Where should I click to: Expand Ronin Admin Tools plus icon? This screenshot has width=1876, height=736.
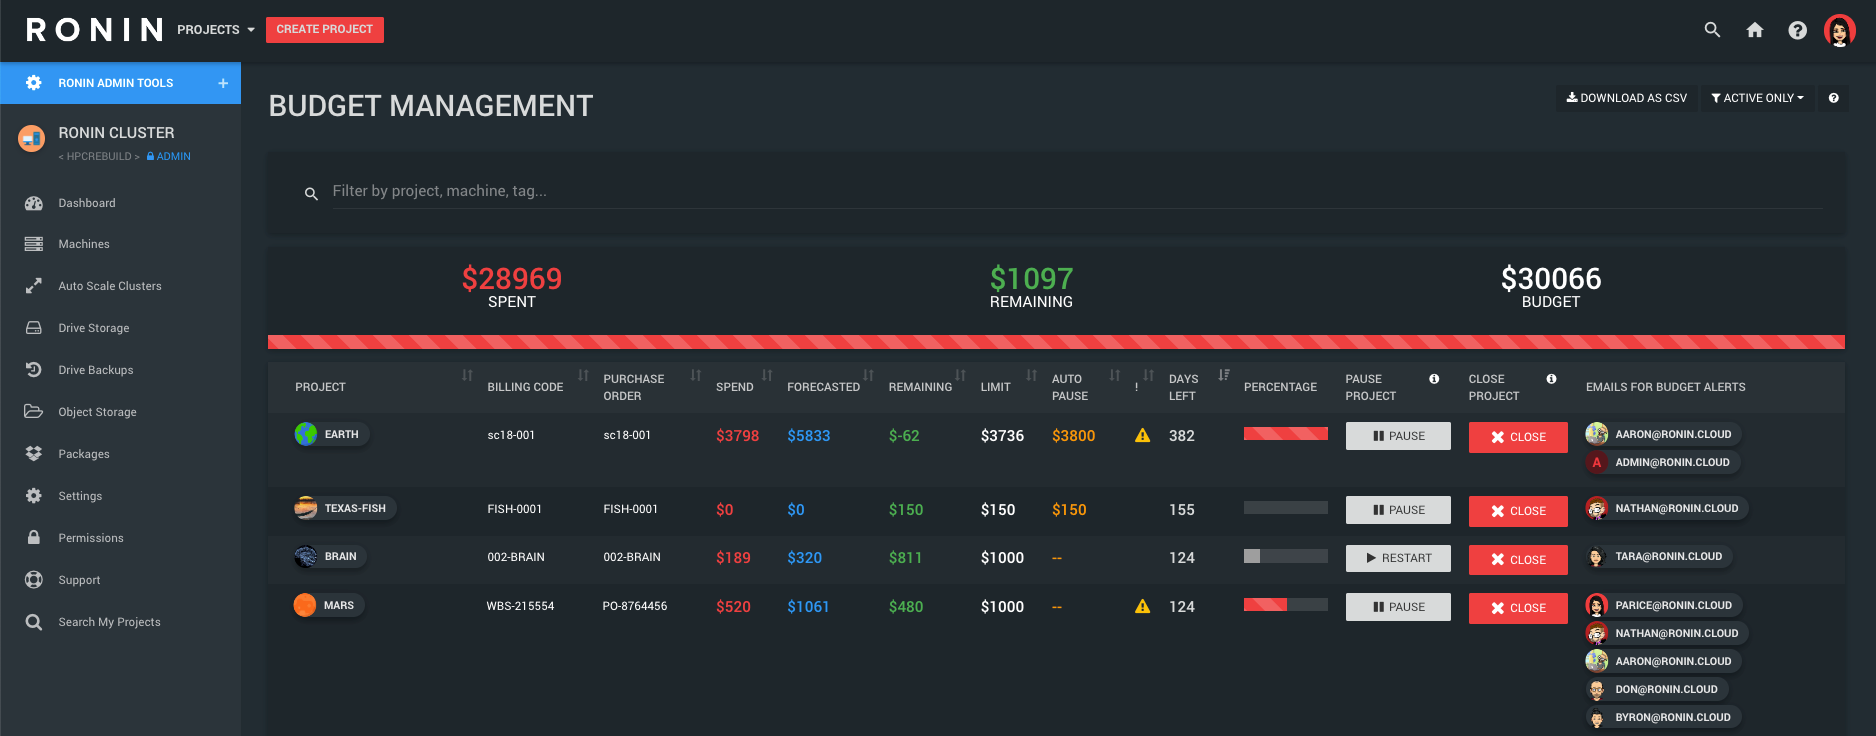pyautogui.click(x=223, y=83)
